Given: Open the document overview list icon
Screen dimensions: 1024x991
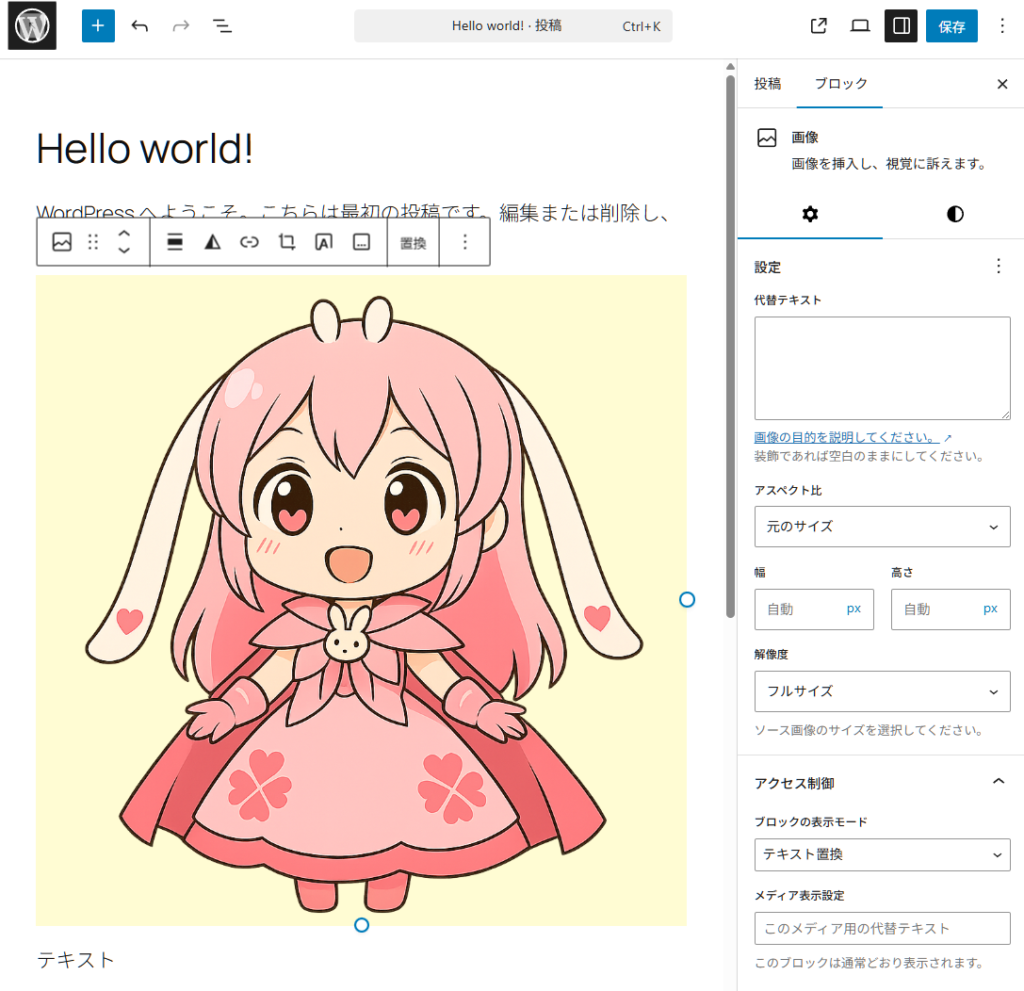Looking at the screenshot, I should [x=222, y=26].
